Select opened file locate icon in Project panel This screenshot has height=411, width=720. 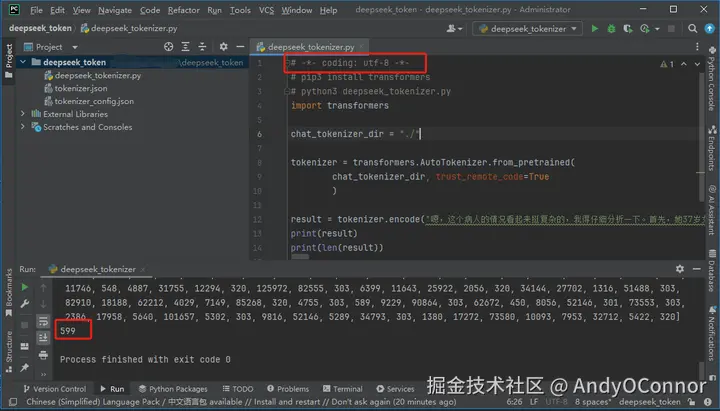pyautogui.click(x=169, y=46)
